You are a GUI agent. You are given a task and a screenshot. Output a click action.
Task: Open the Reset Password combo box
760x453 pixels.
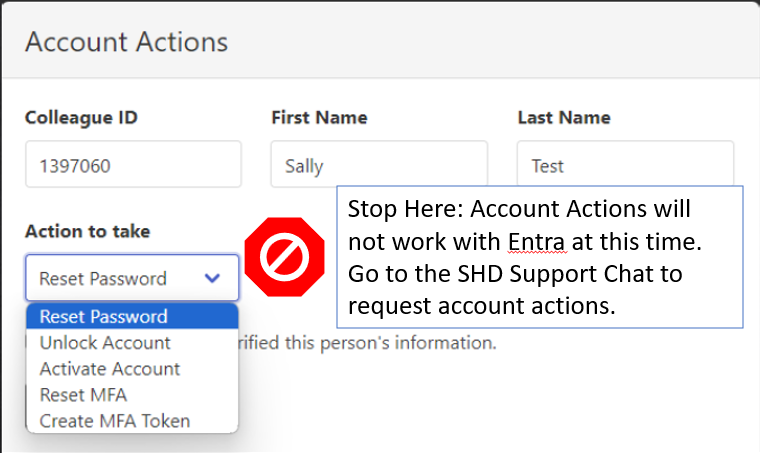point(131,278)
